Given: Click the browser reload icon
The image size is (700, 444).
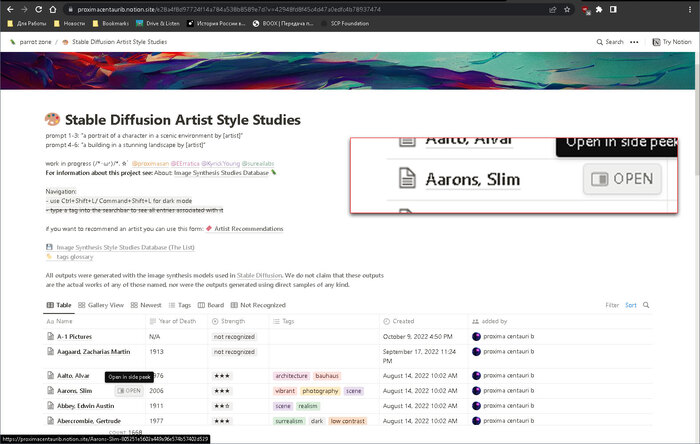Looking at the screenshot, I should tap(44, 9).
